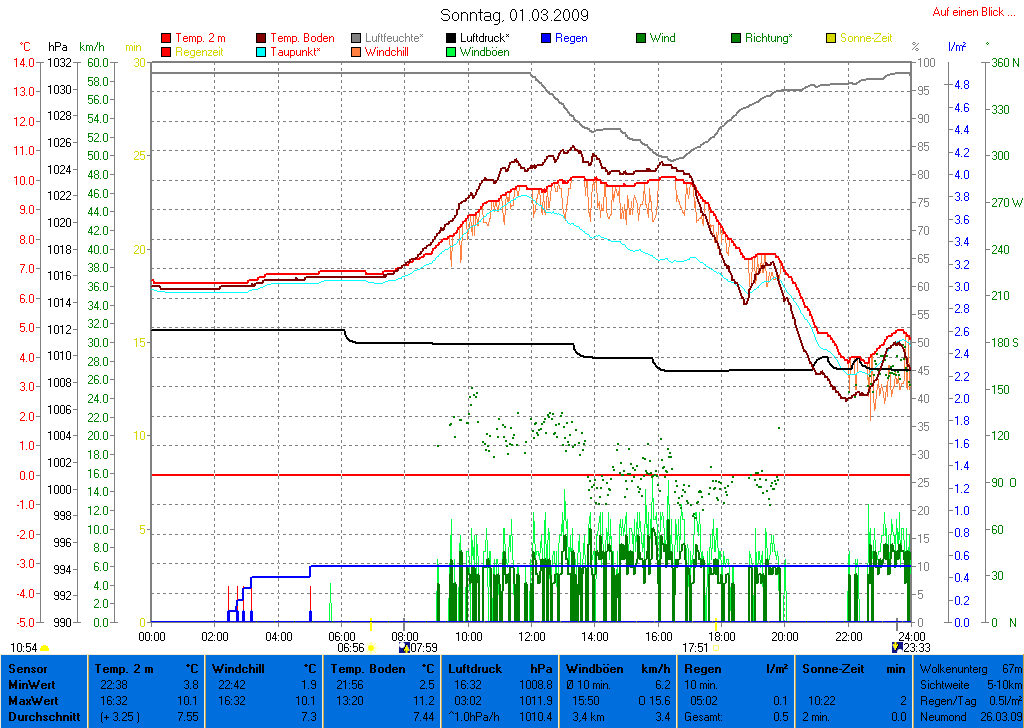Click the sunset icon next to 17:51
This screenshot has height=728, width=1024.
pyautogui.click(x=716, y=648)
